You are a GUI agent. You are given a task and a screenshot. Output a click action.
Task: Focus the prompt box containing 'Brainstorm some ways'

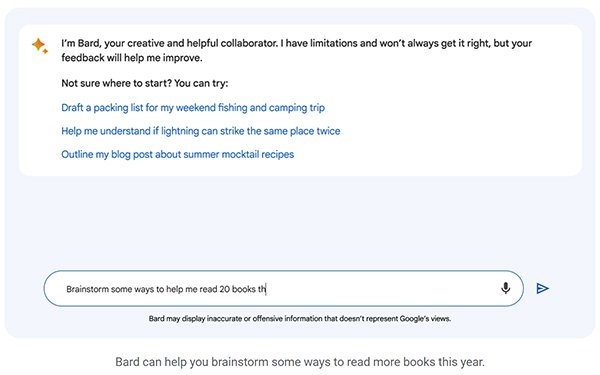coord(284,289)
